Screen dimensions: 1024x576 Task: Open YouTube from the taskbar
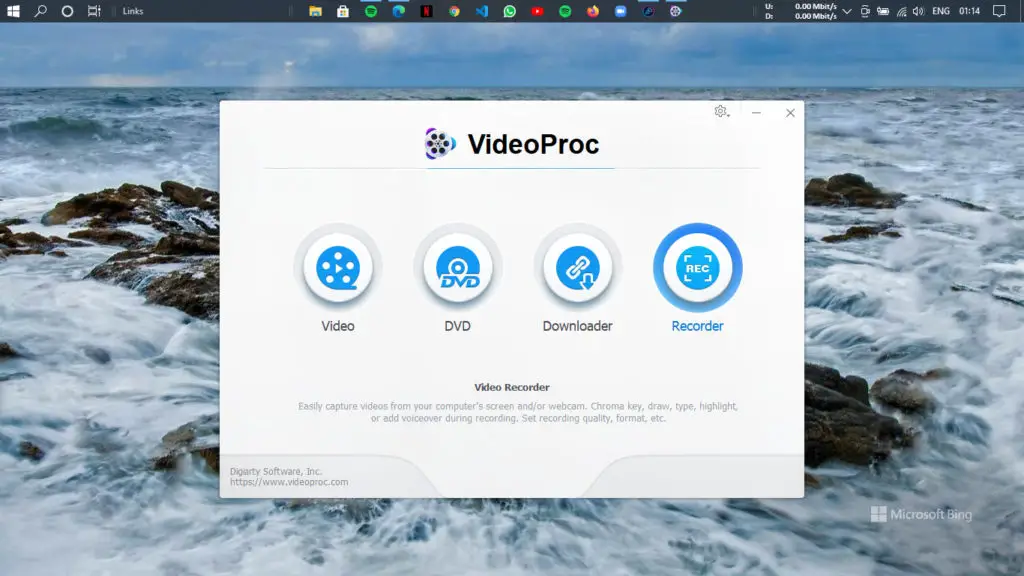click(537, 11)
